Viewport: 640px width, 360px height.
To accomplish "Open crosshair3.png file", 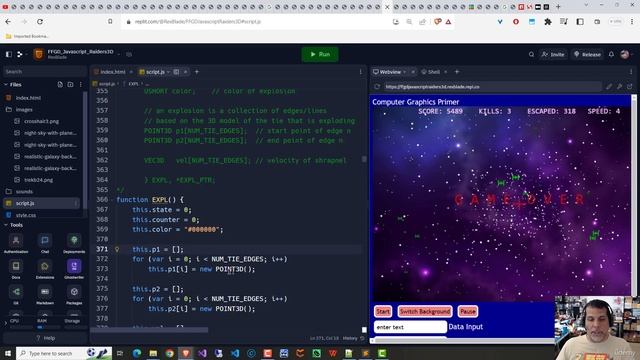I will point(41,121).
